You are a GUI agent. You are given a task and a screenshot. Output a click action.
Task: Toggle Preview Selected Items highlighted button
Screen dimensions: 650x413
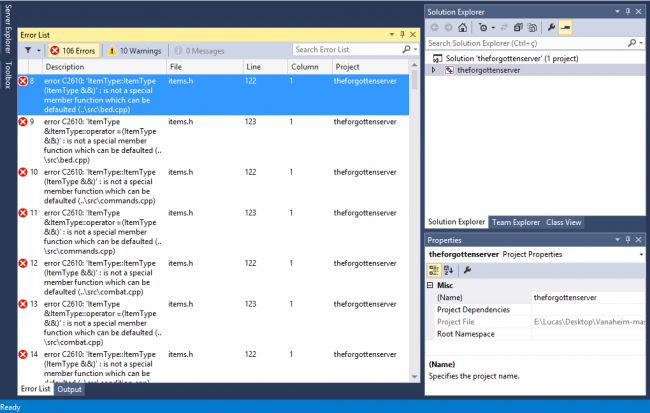565,28
